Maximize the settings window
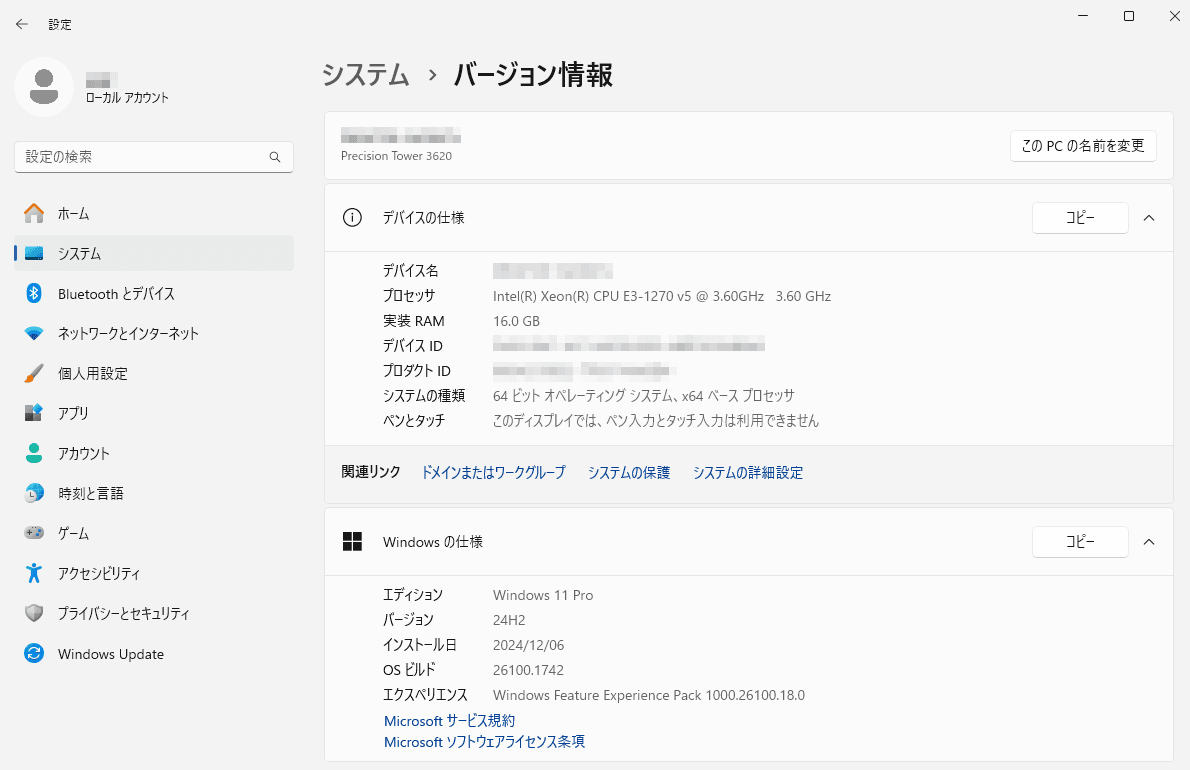Viewport: 1190px width, 770px height. [1129, 16]
